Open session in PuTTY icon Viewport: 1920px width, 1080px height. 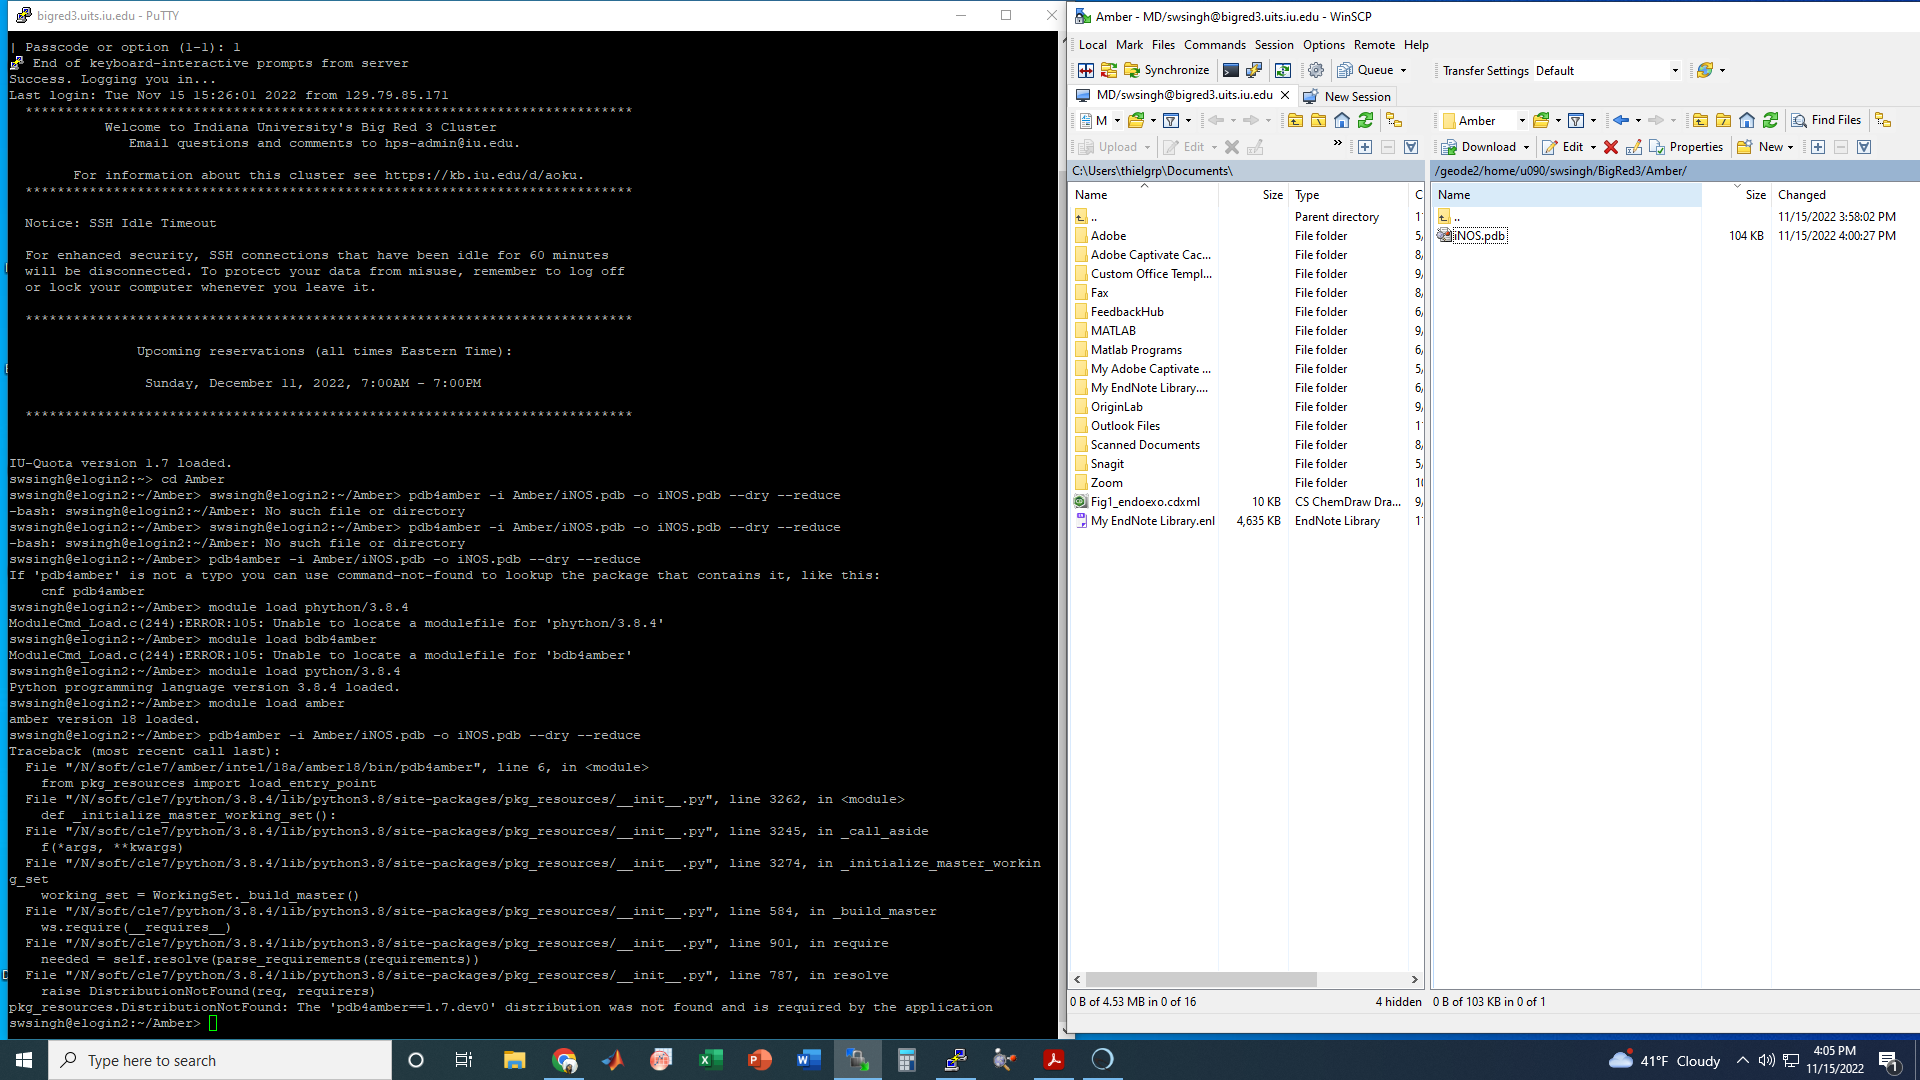(x=1254, y=70)
